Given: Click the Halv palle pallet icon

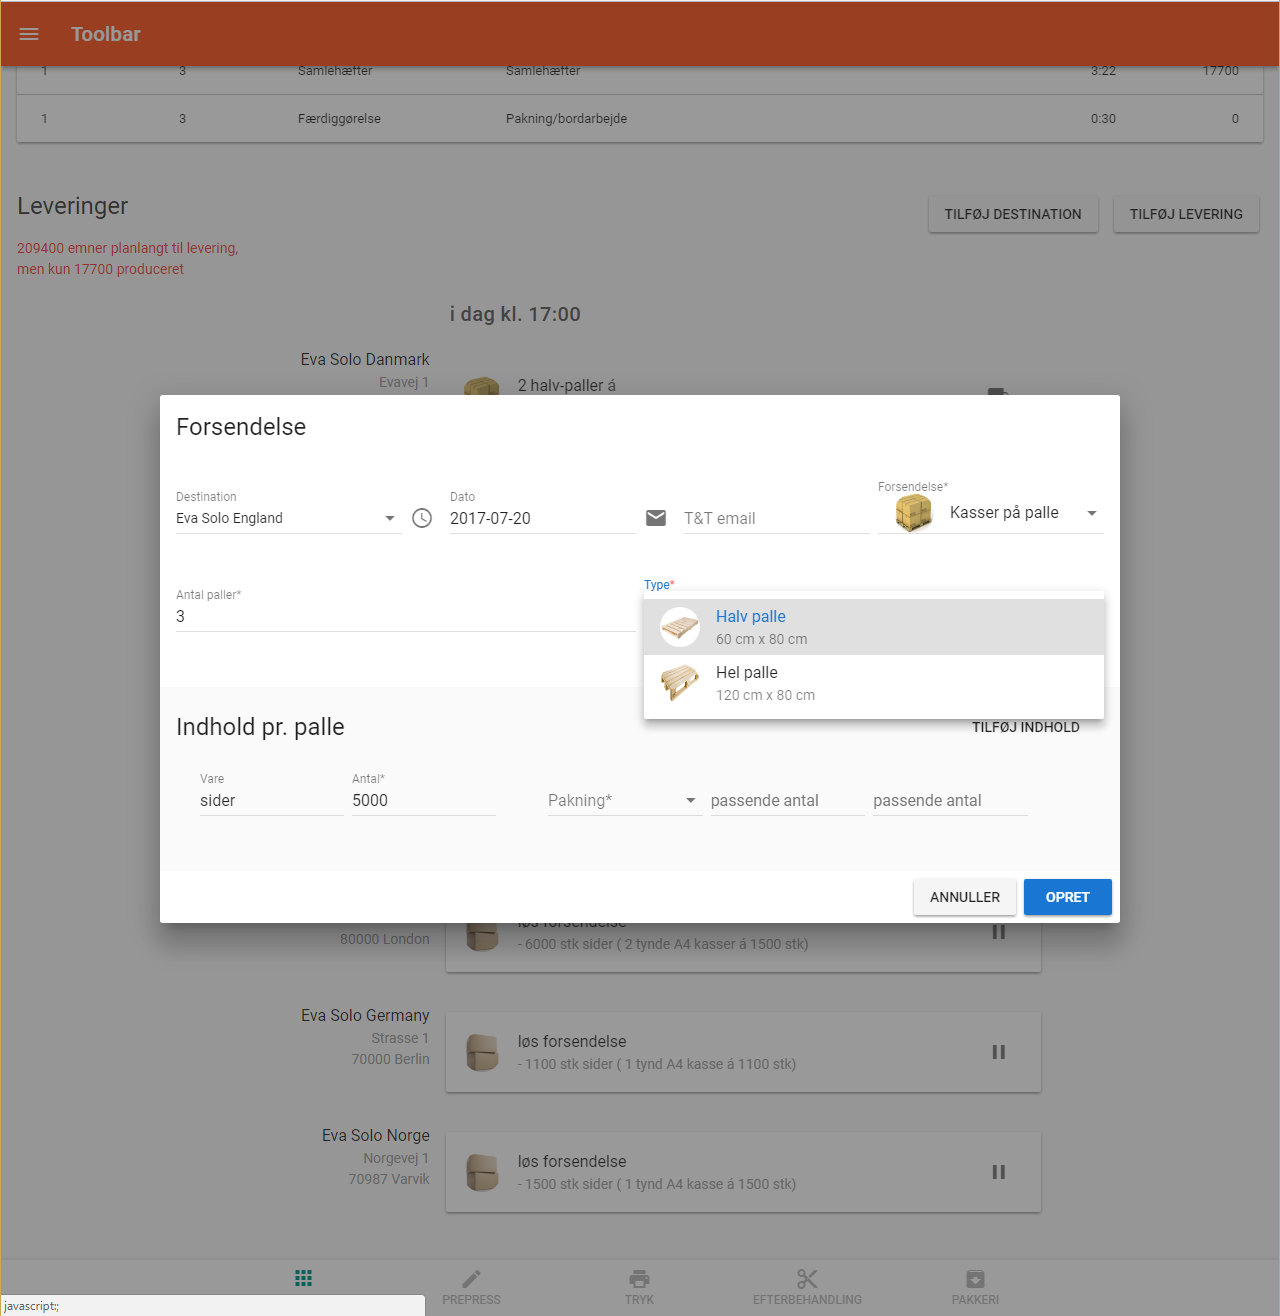Looking at the screenshot, I should click(x=680, y=627).
